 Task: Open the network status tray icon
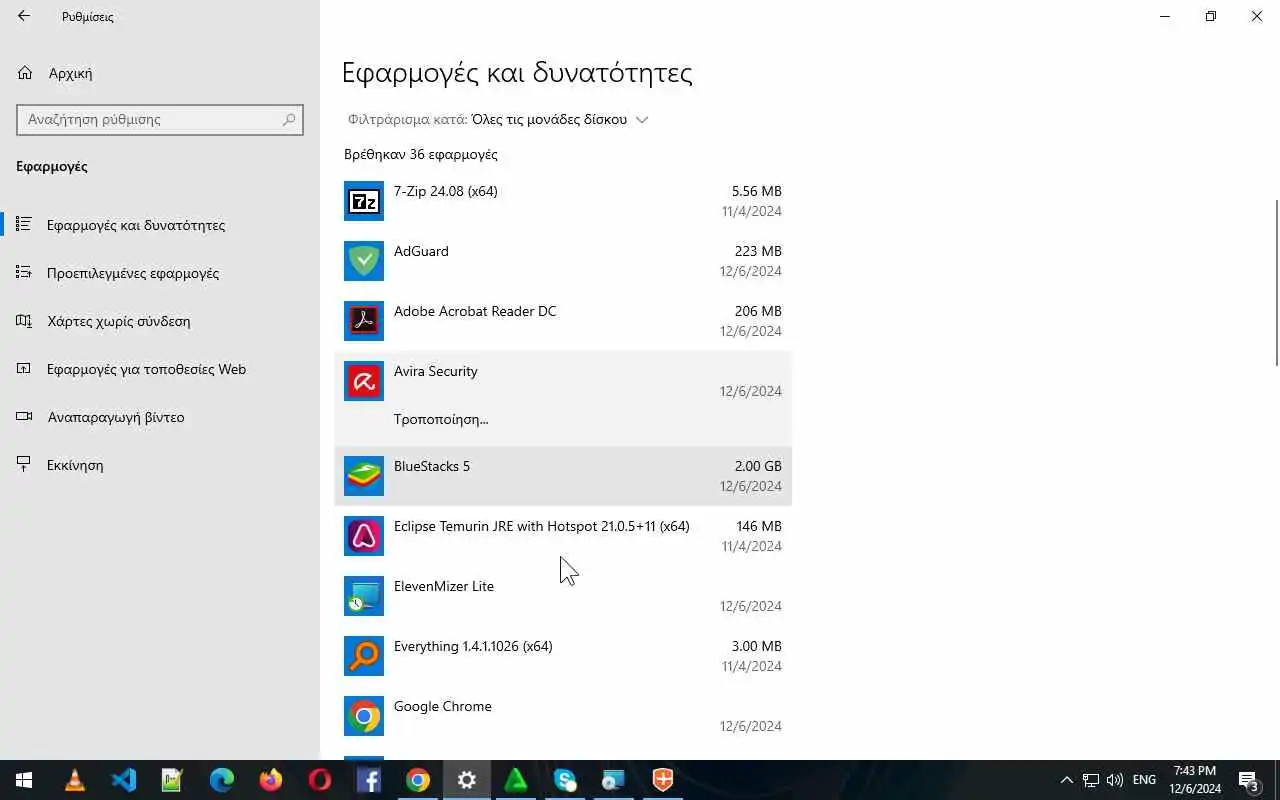point(1091,780)
